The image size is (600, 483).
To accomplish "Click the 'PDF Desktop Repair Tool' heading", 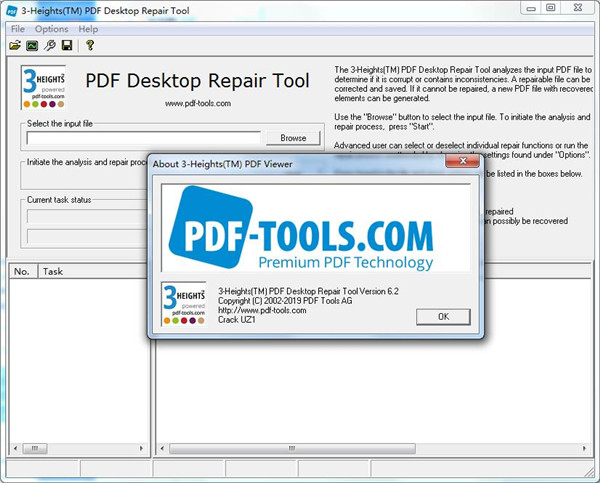I will point(197,81).
